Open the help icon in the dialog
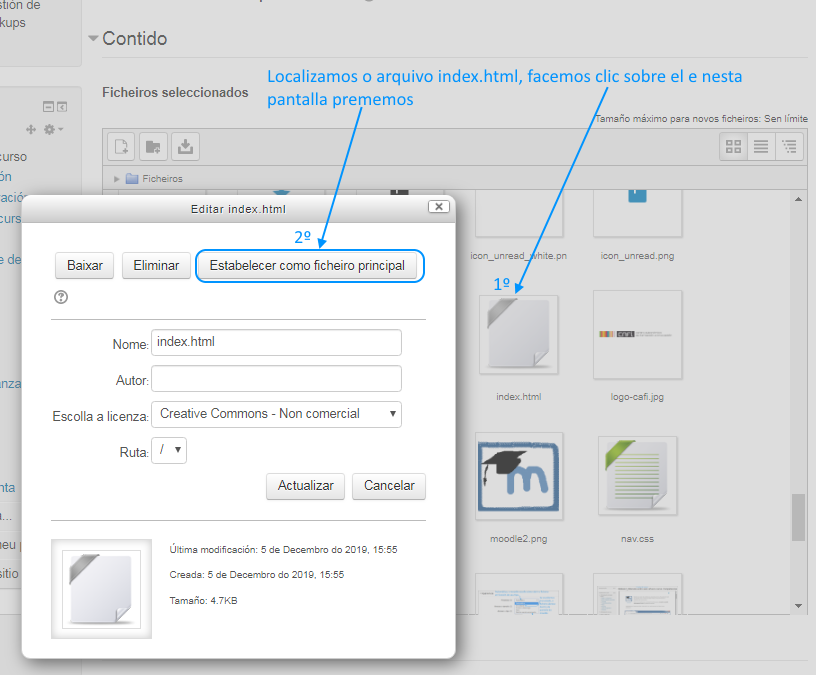Image resolution: width=816 pixels, height=675 pixels. pyautogui.click(x=61, y=297)
